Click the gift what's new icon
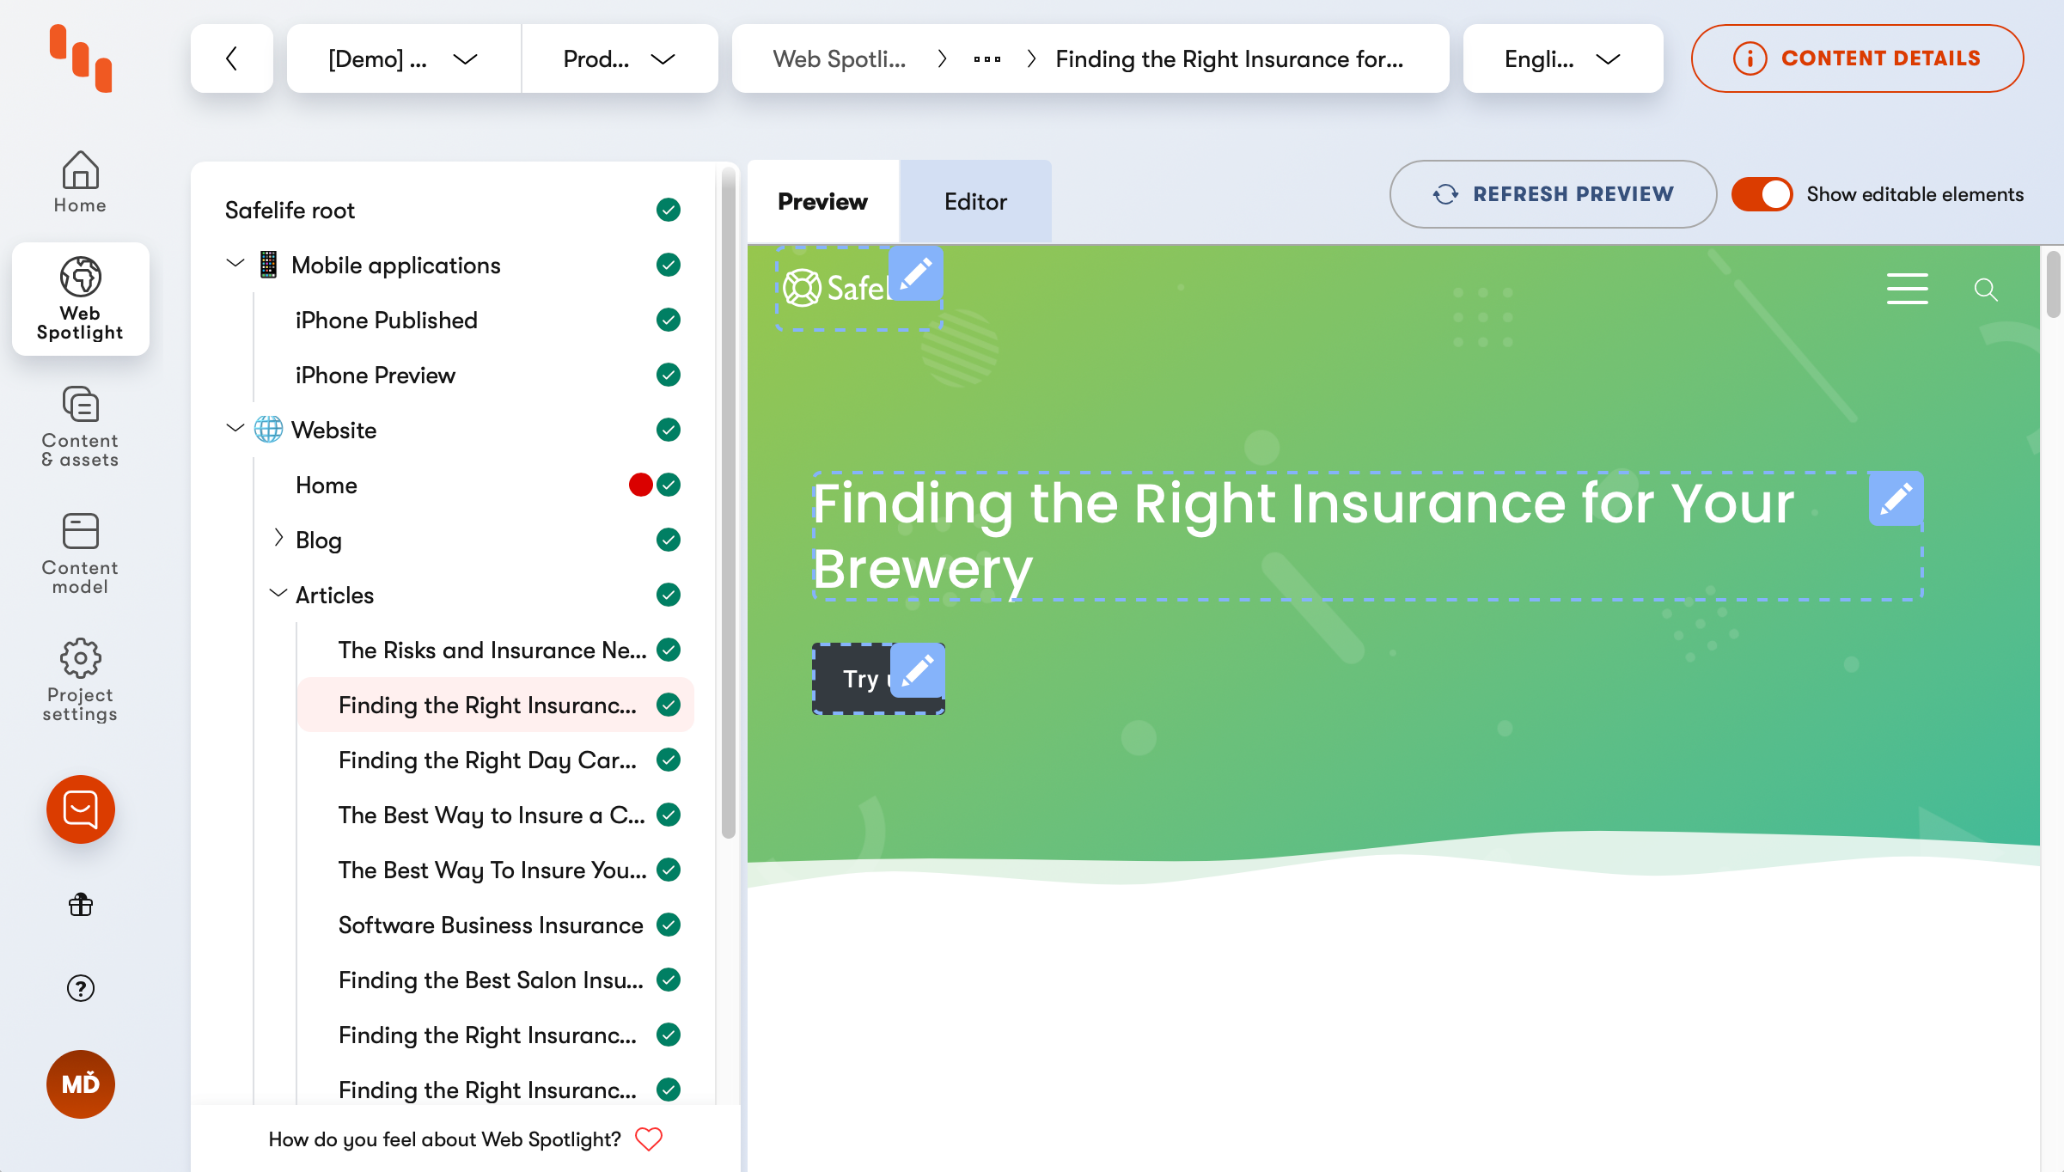Viewport: 2064px width, 1172px height. tap(80, 905)
